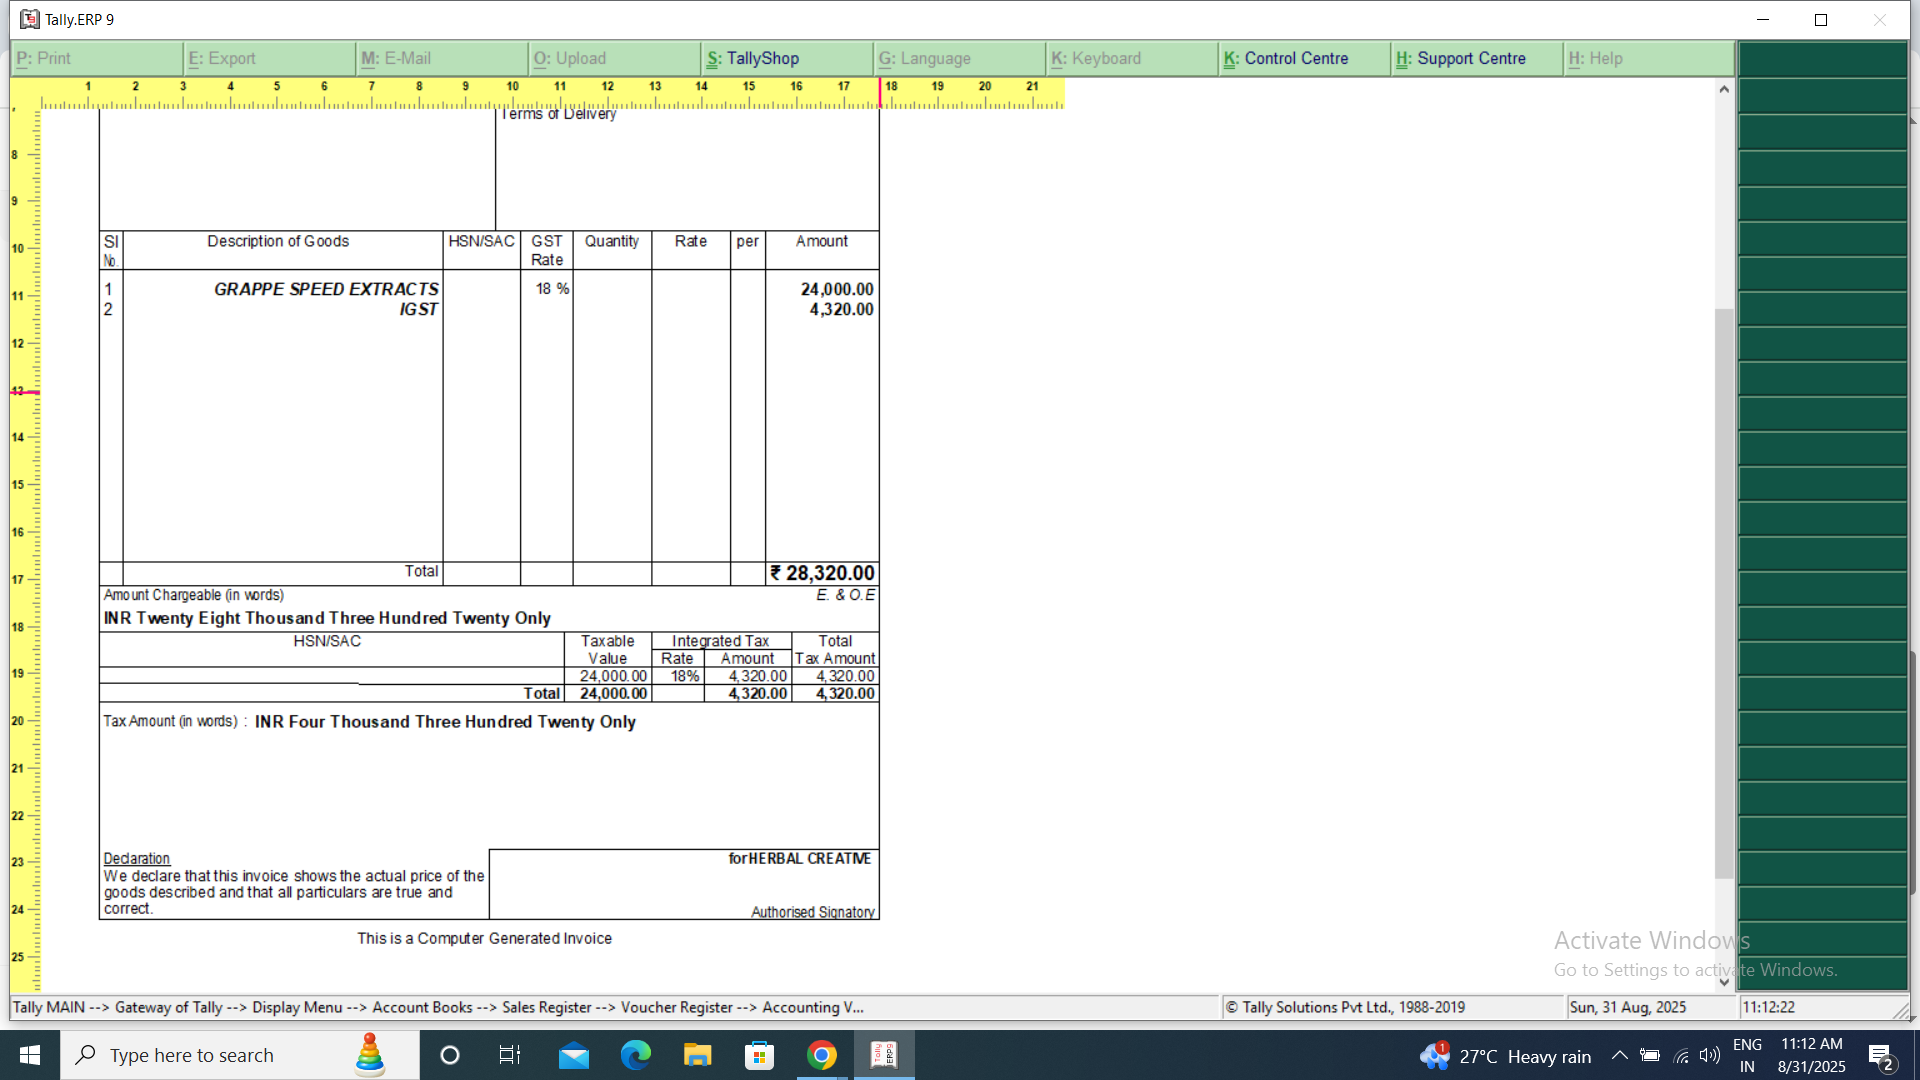This screenshot has height=1080, width=1920.
Task: Show hidden tray icons chevron
Action: pos(1619,1055)
